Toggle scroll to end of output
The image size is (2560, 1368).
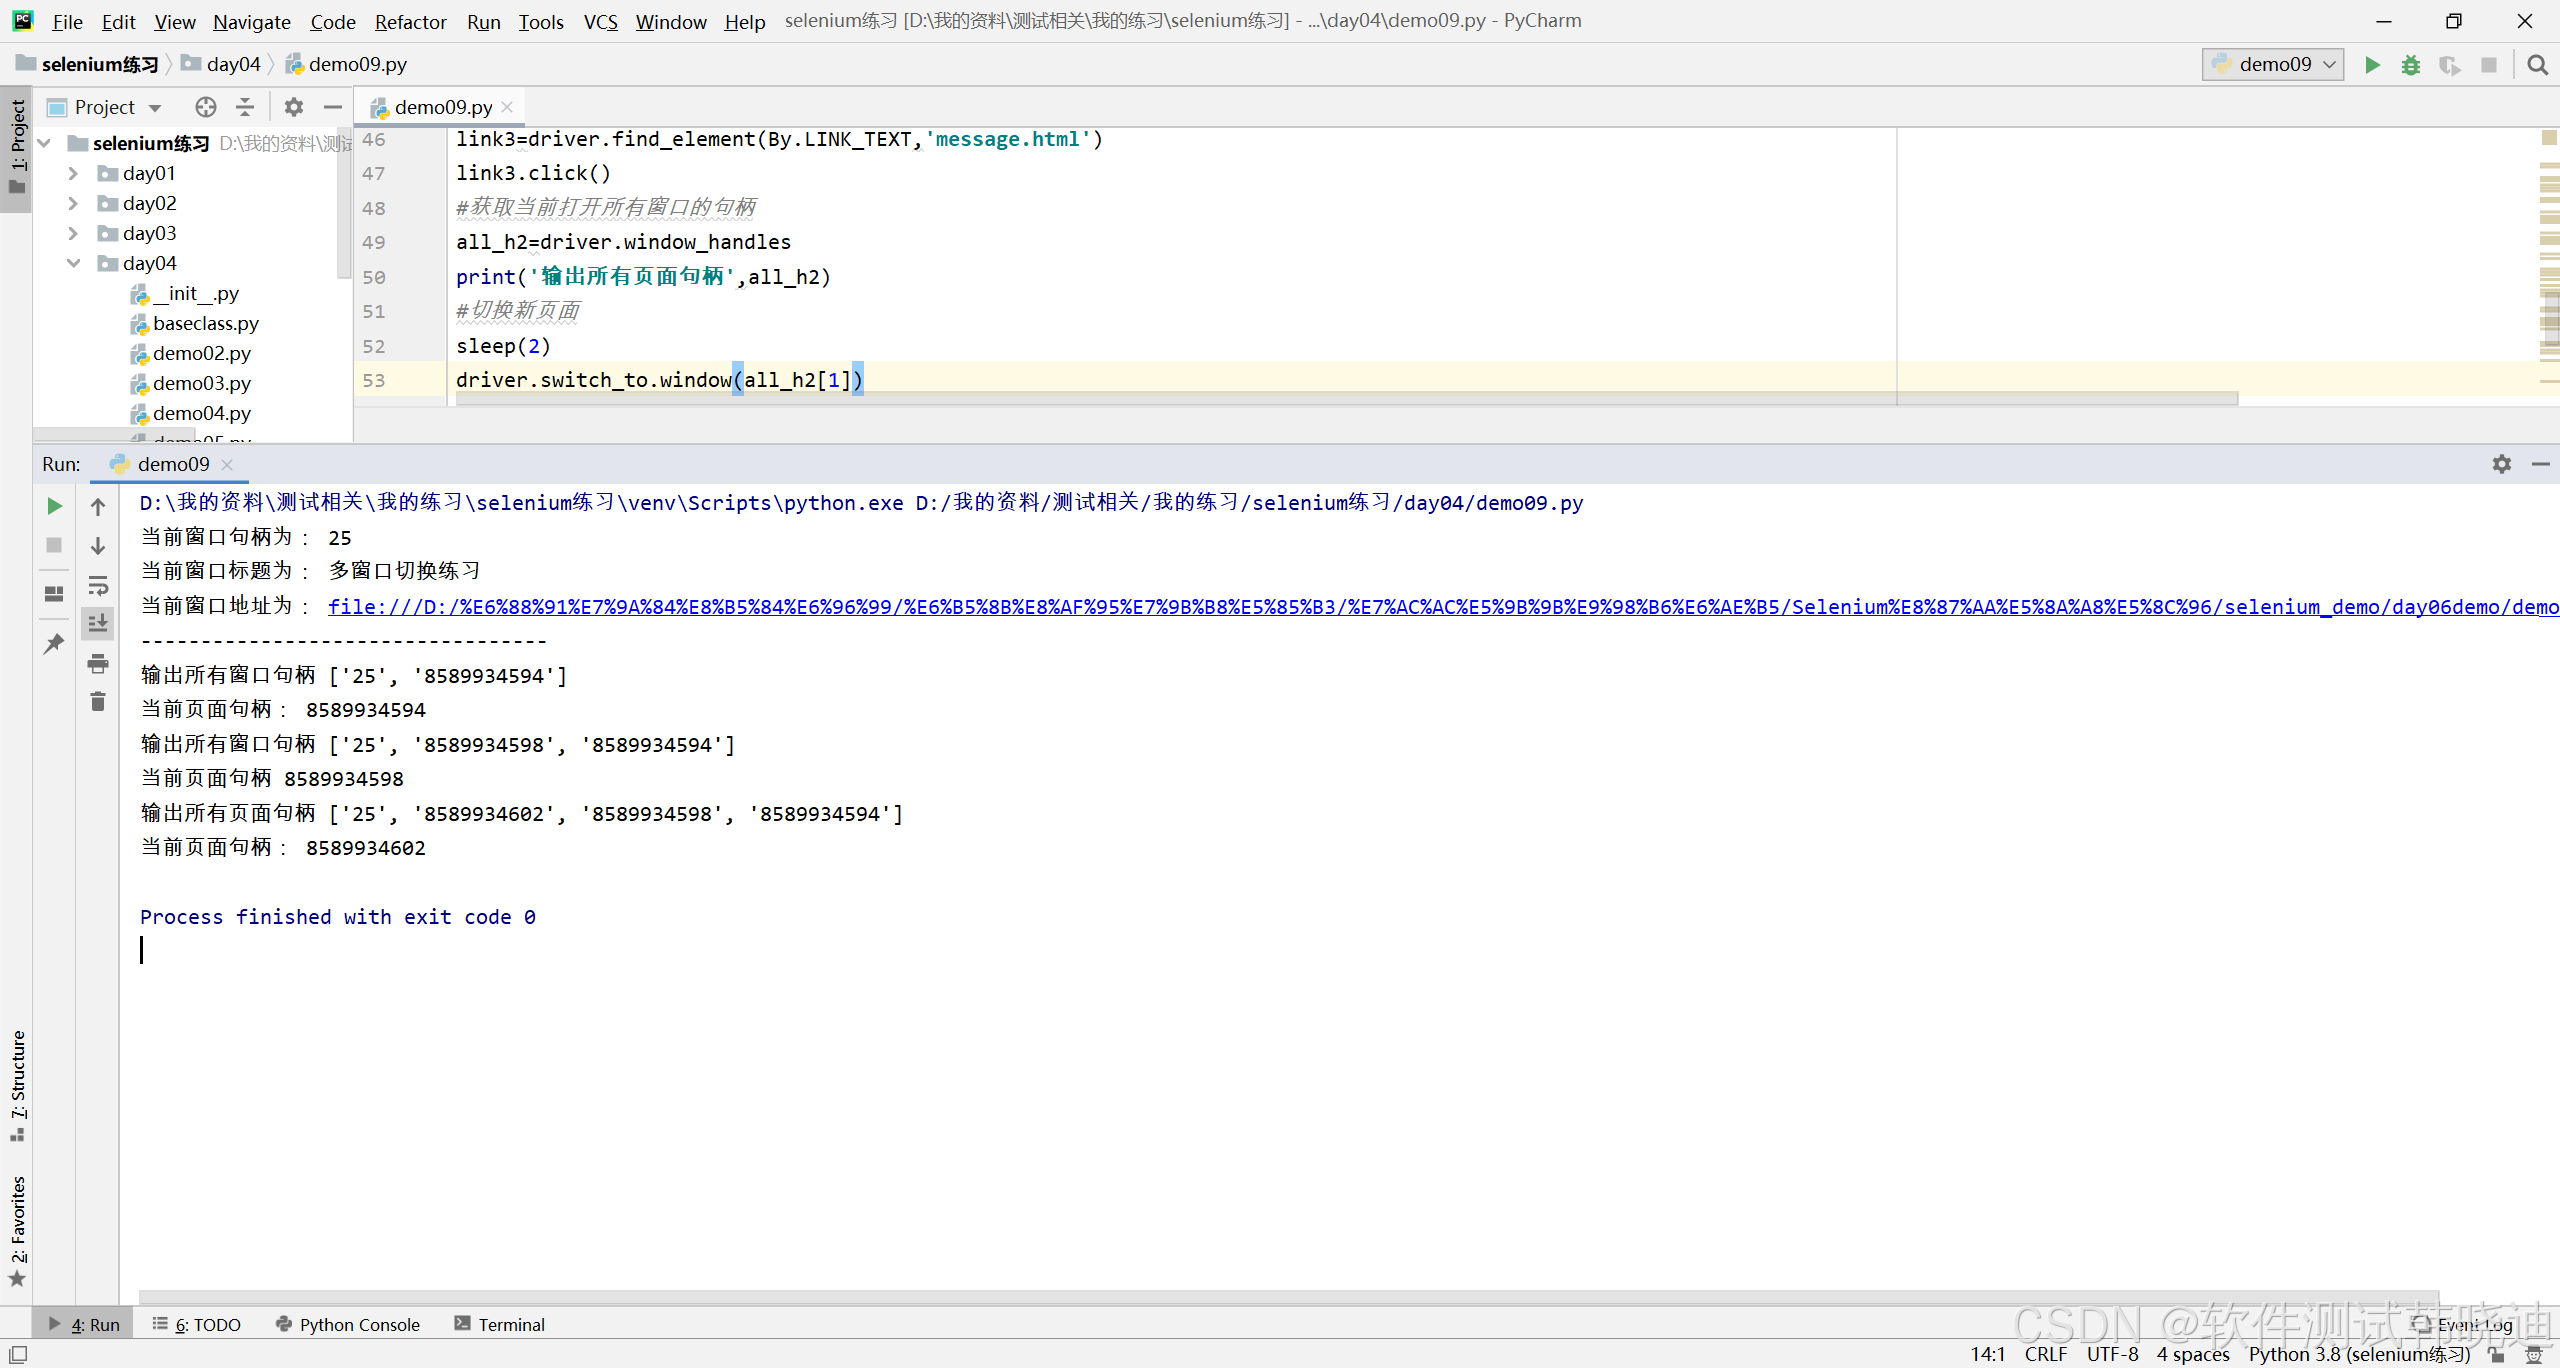click(x=98, y=624)
